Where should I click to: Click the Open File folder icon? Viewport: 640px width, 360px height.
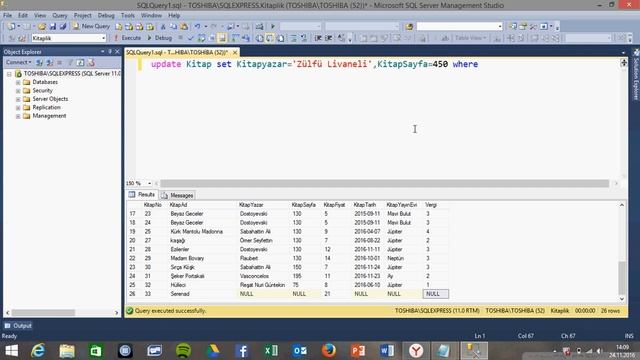[42, 27]
